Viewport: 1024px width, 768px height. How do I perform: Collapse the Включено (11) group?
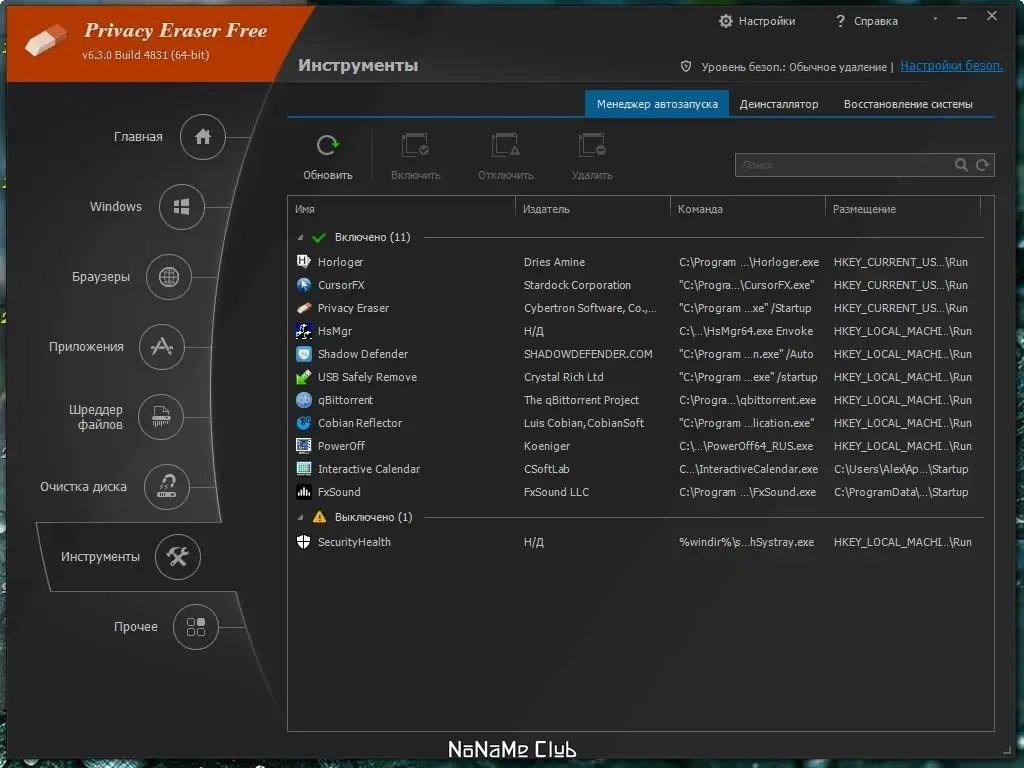pos(300,238)
